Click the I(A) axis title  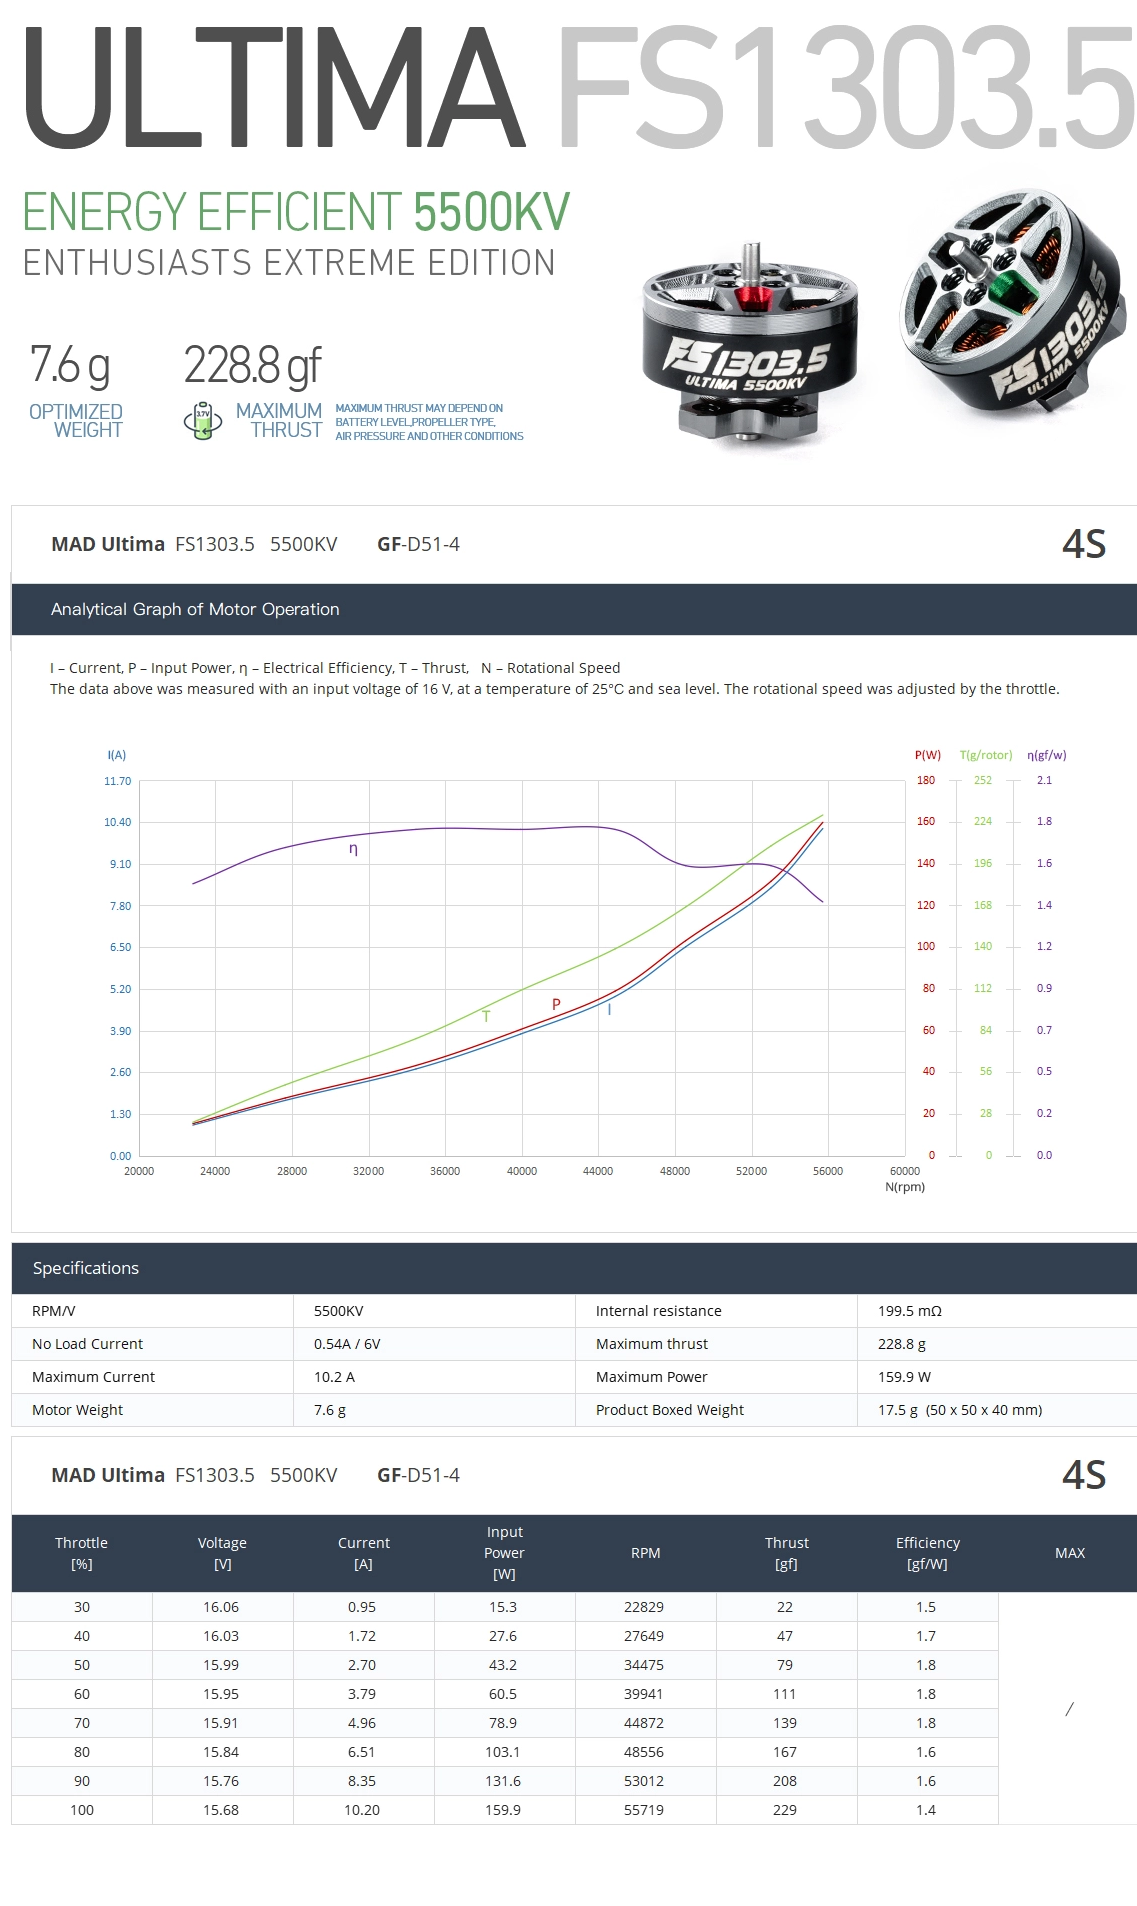(117, 755)
